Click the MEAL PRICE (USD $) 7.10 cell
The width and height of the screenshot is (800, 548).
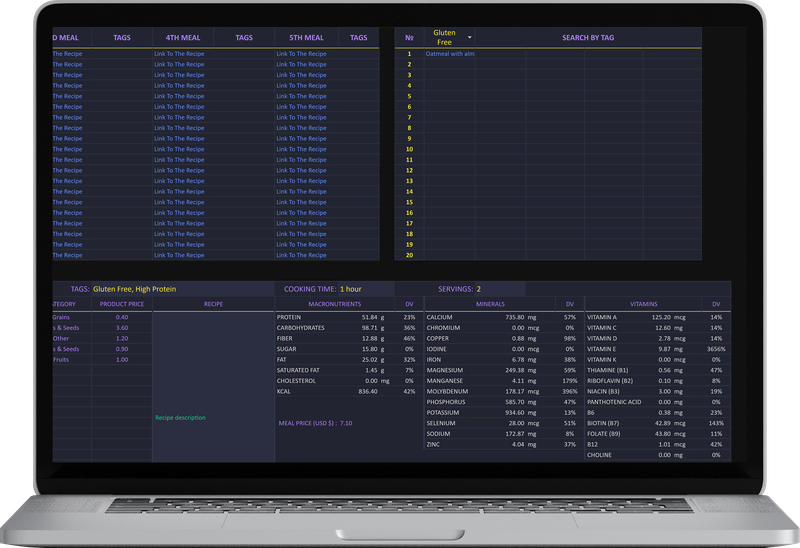[x=315, y=423]
